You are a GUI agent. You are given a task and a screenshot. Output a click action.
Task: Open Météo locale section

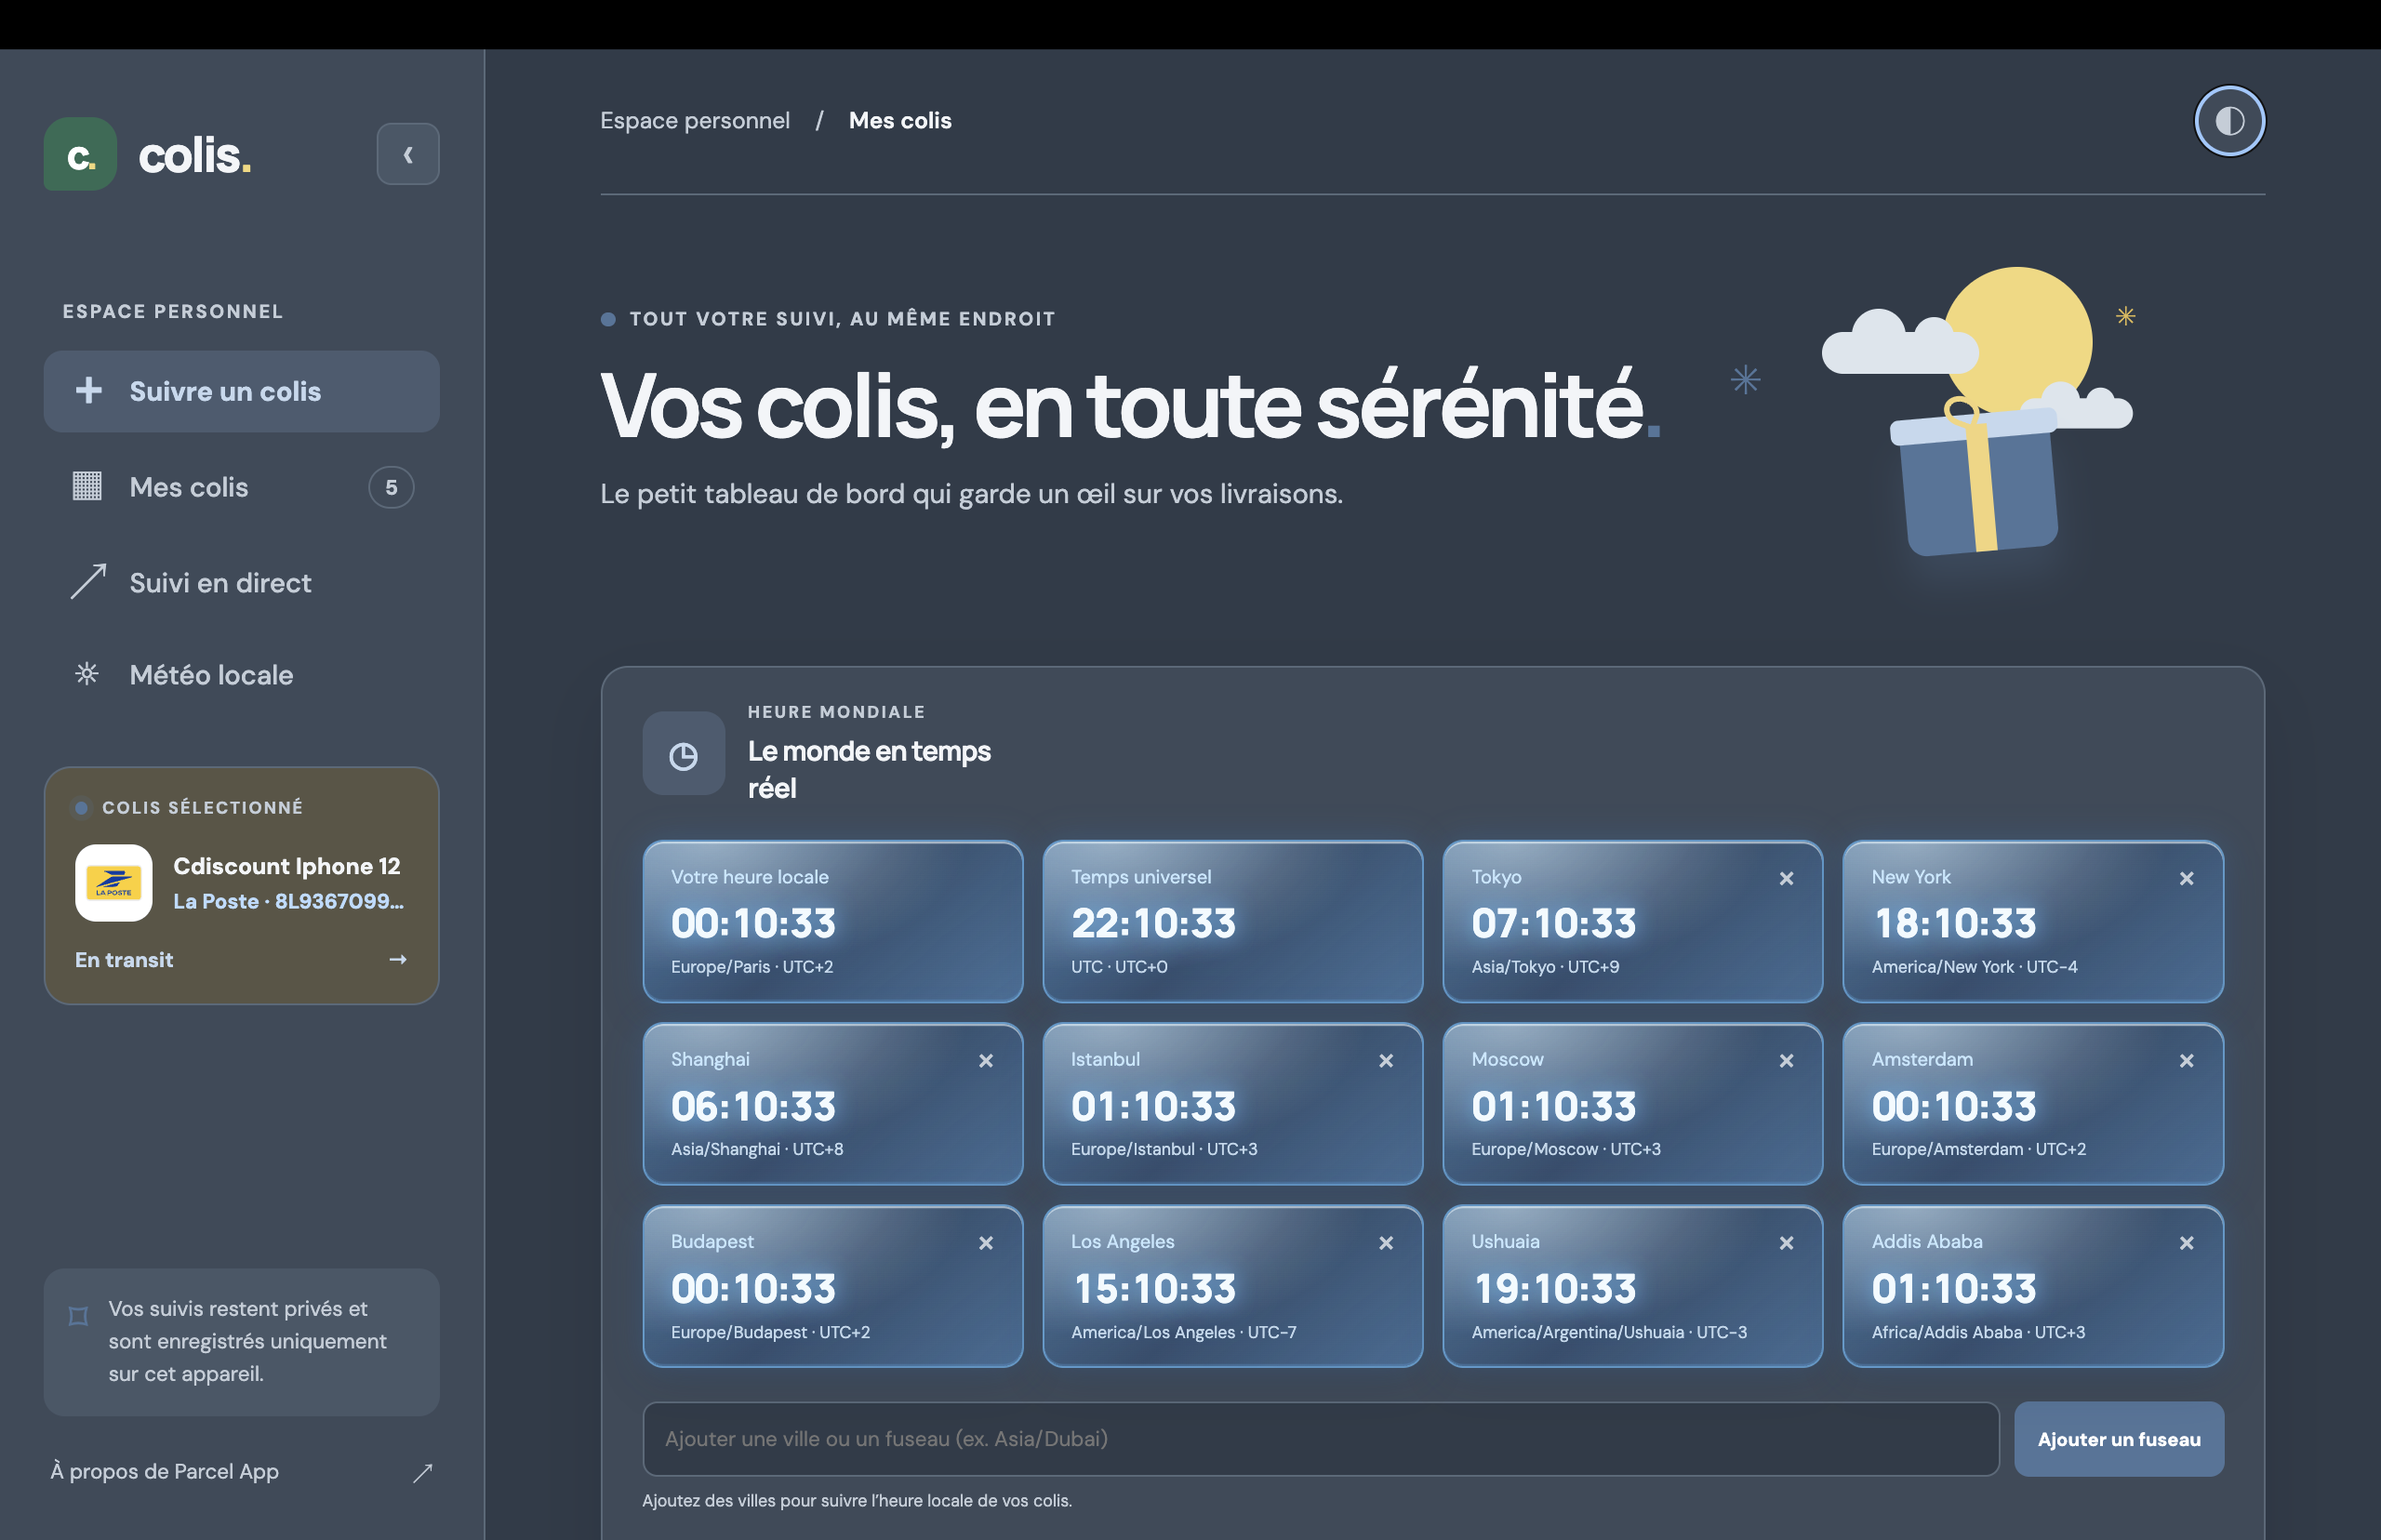pos(241,675)
